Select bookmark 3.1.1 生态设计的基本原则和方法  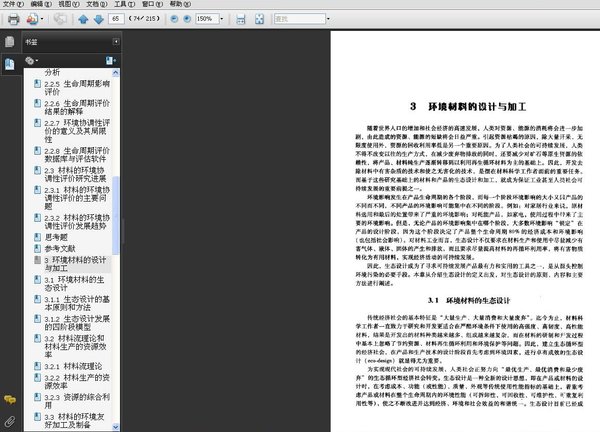[77, 303]
